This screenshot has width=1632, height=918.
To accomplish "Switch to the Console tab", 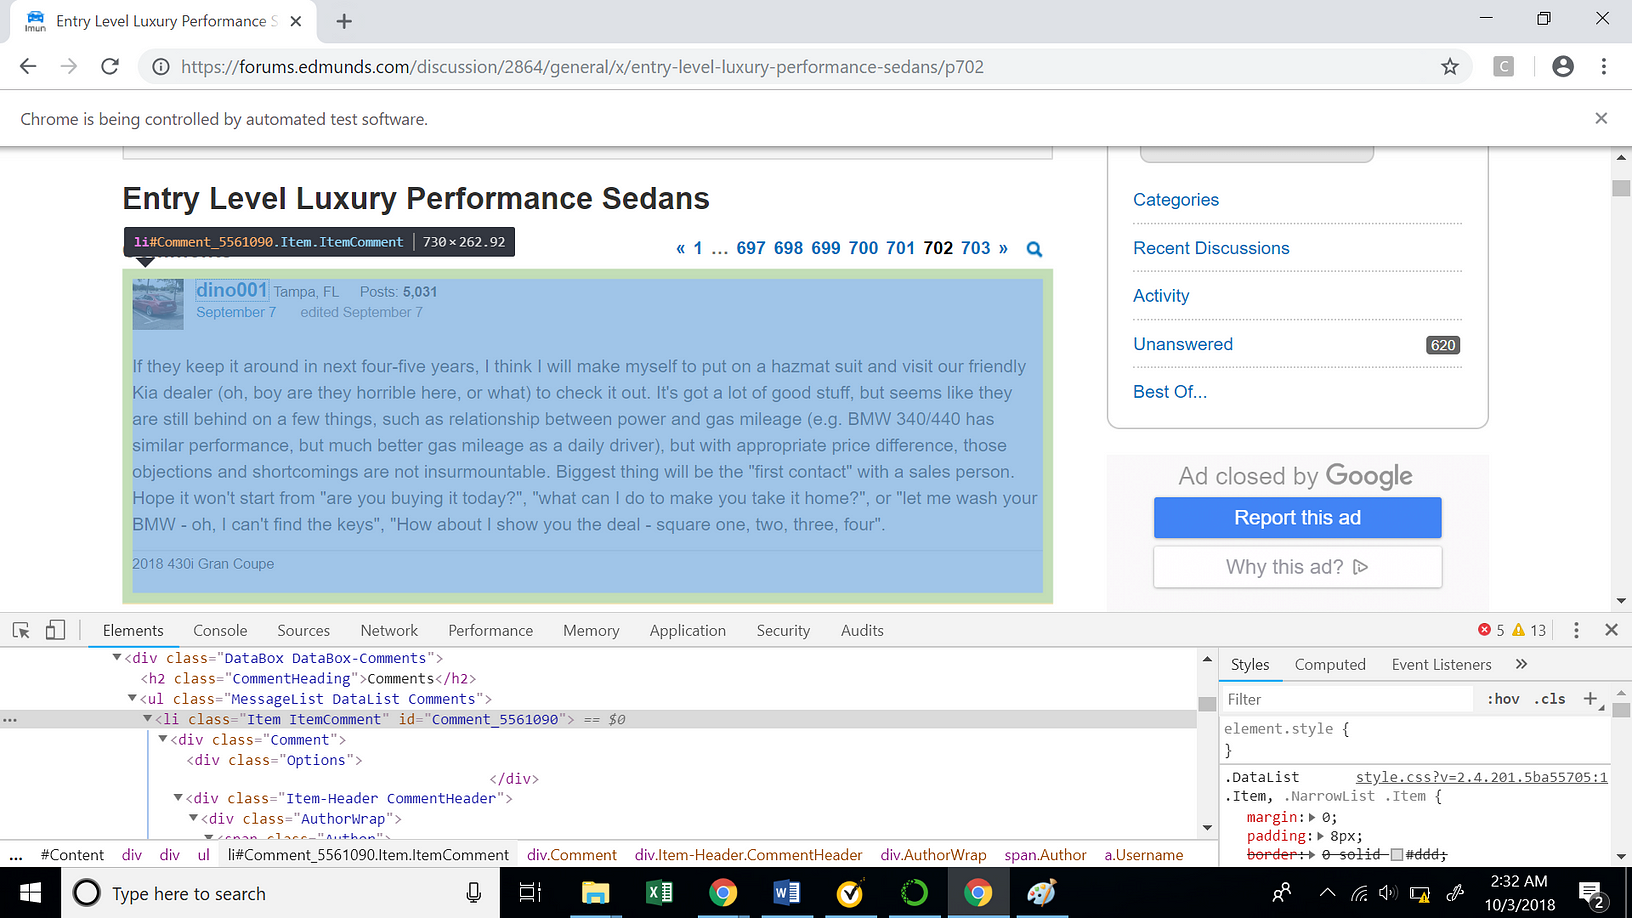I will pyautogui.click(x=220, y=630).
